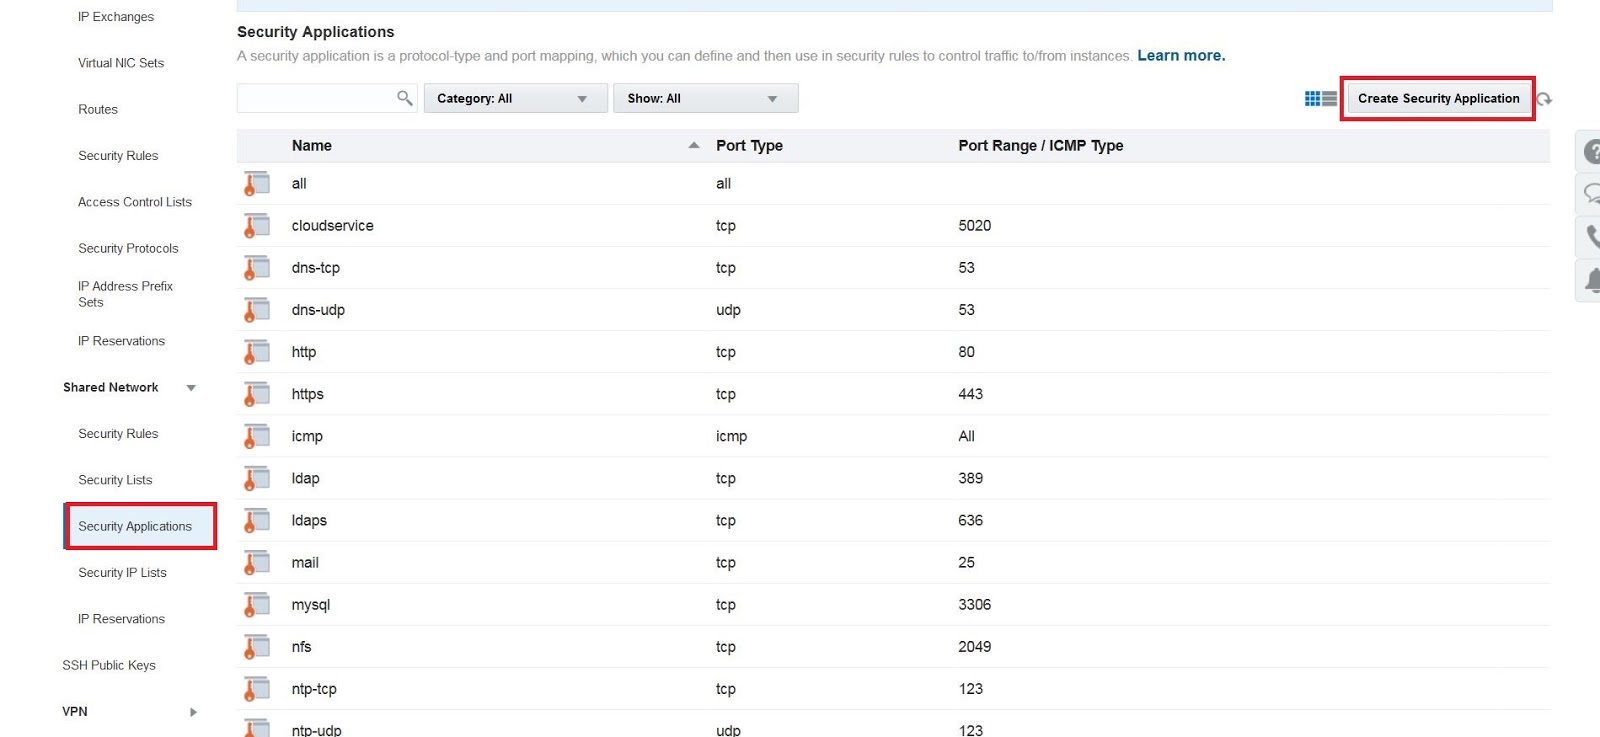1600x737 pixels.
Task: Switch to the grid view icon
Action: 1312,99
